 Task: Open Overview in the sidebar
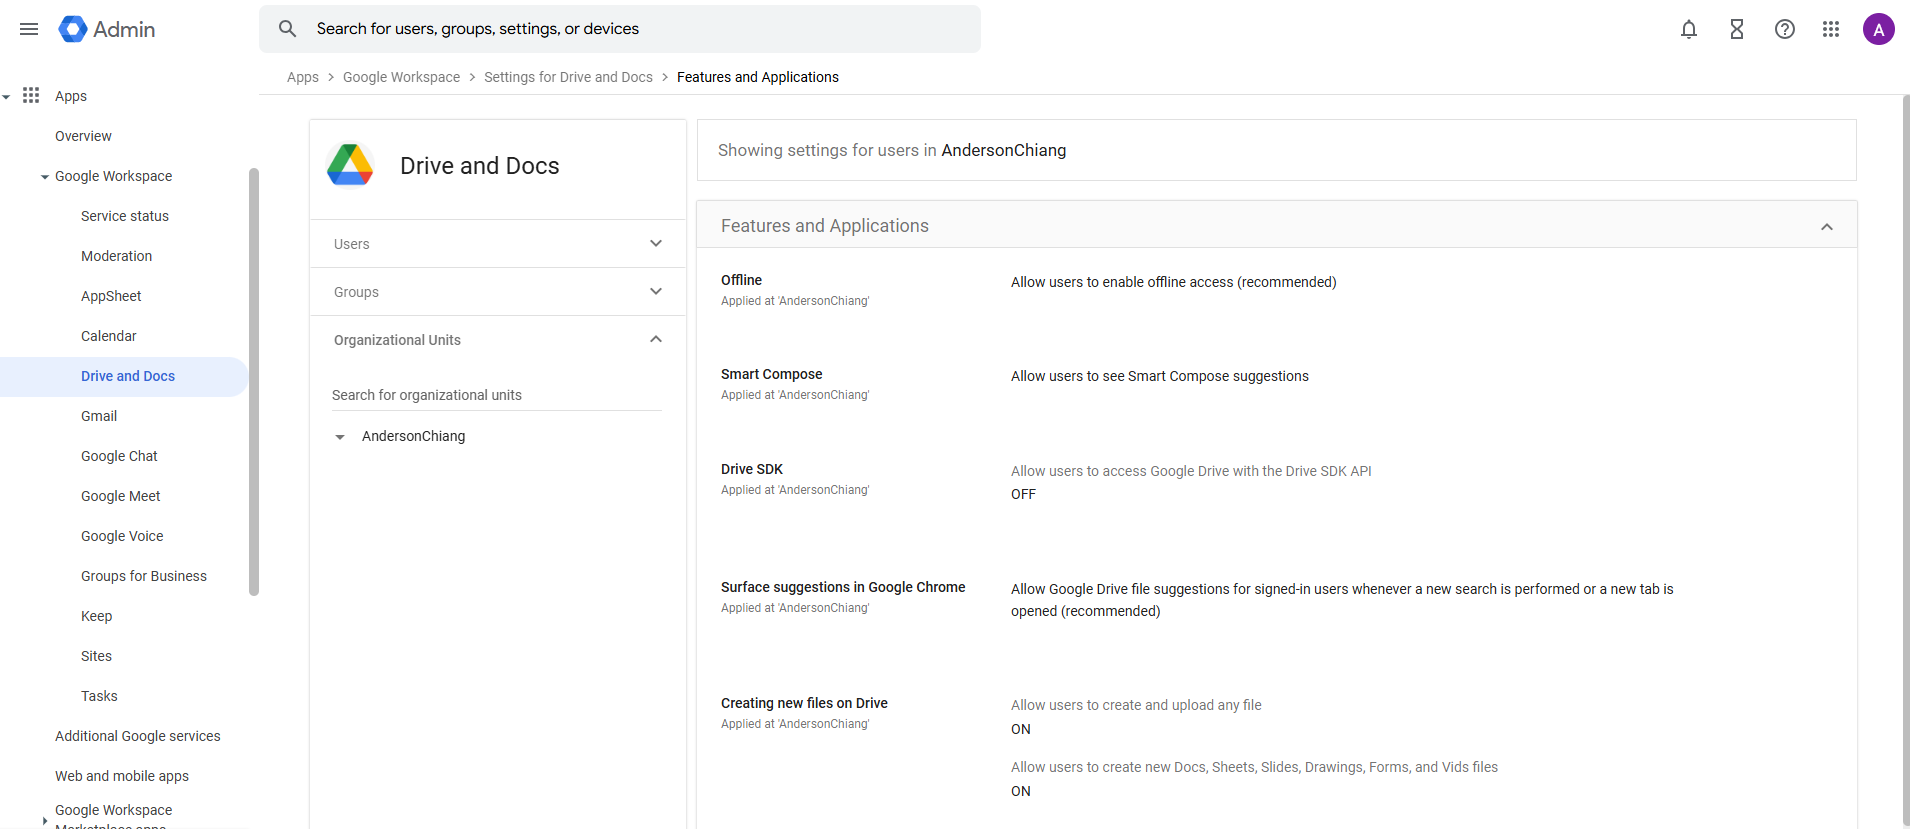coord(83,136)
